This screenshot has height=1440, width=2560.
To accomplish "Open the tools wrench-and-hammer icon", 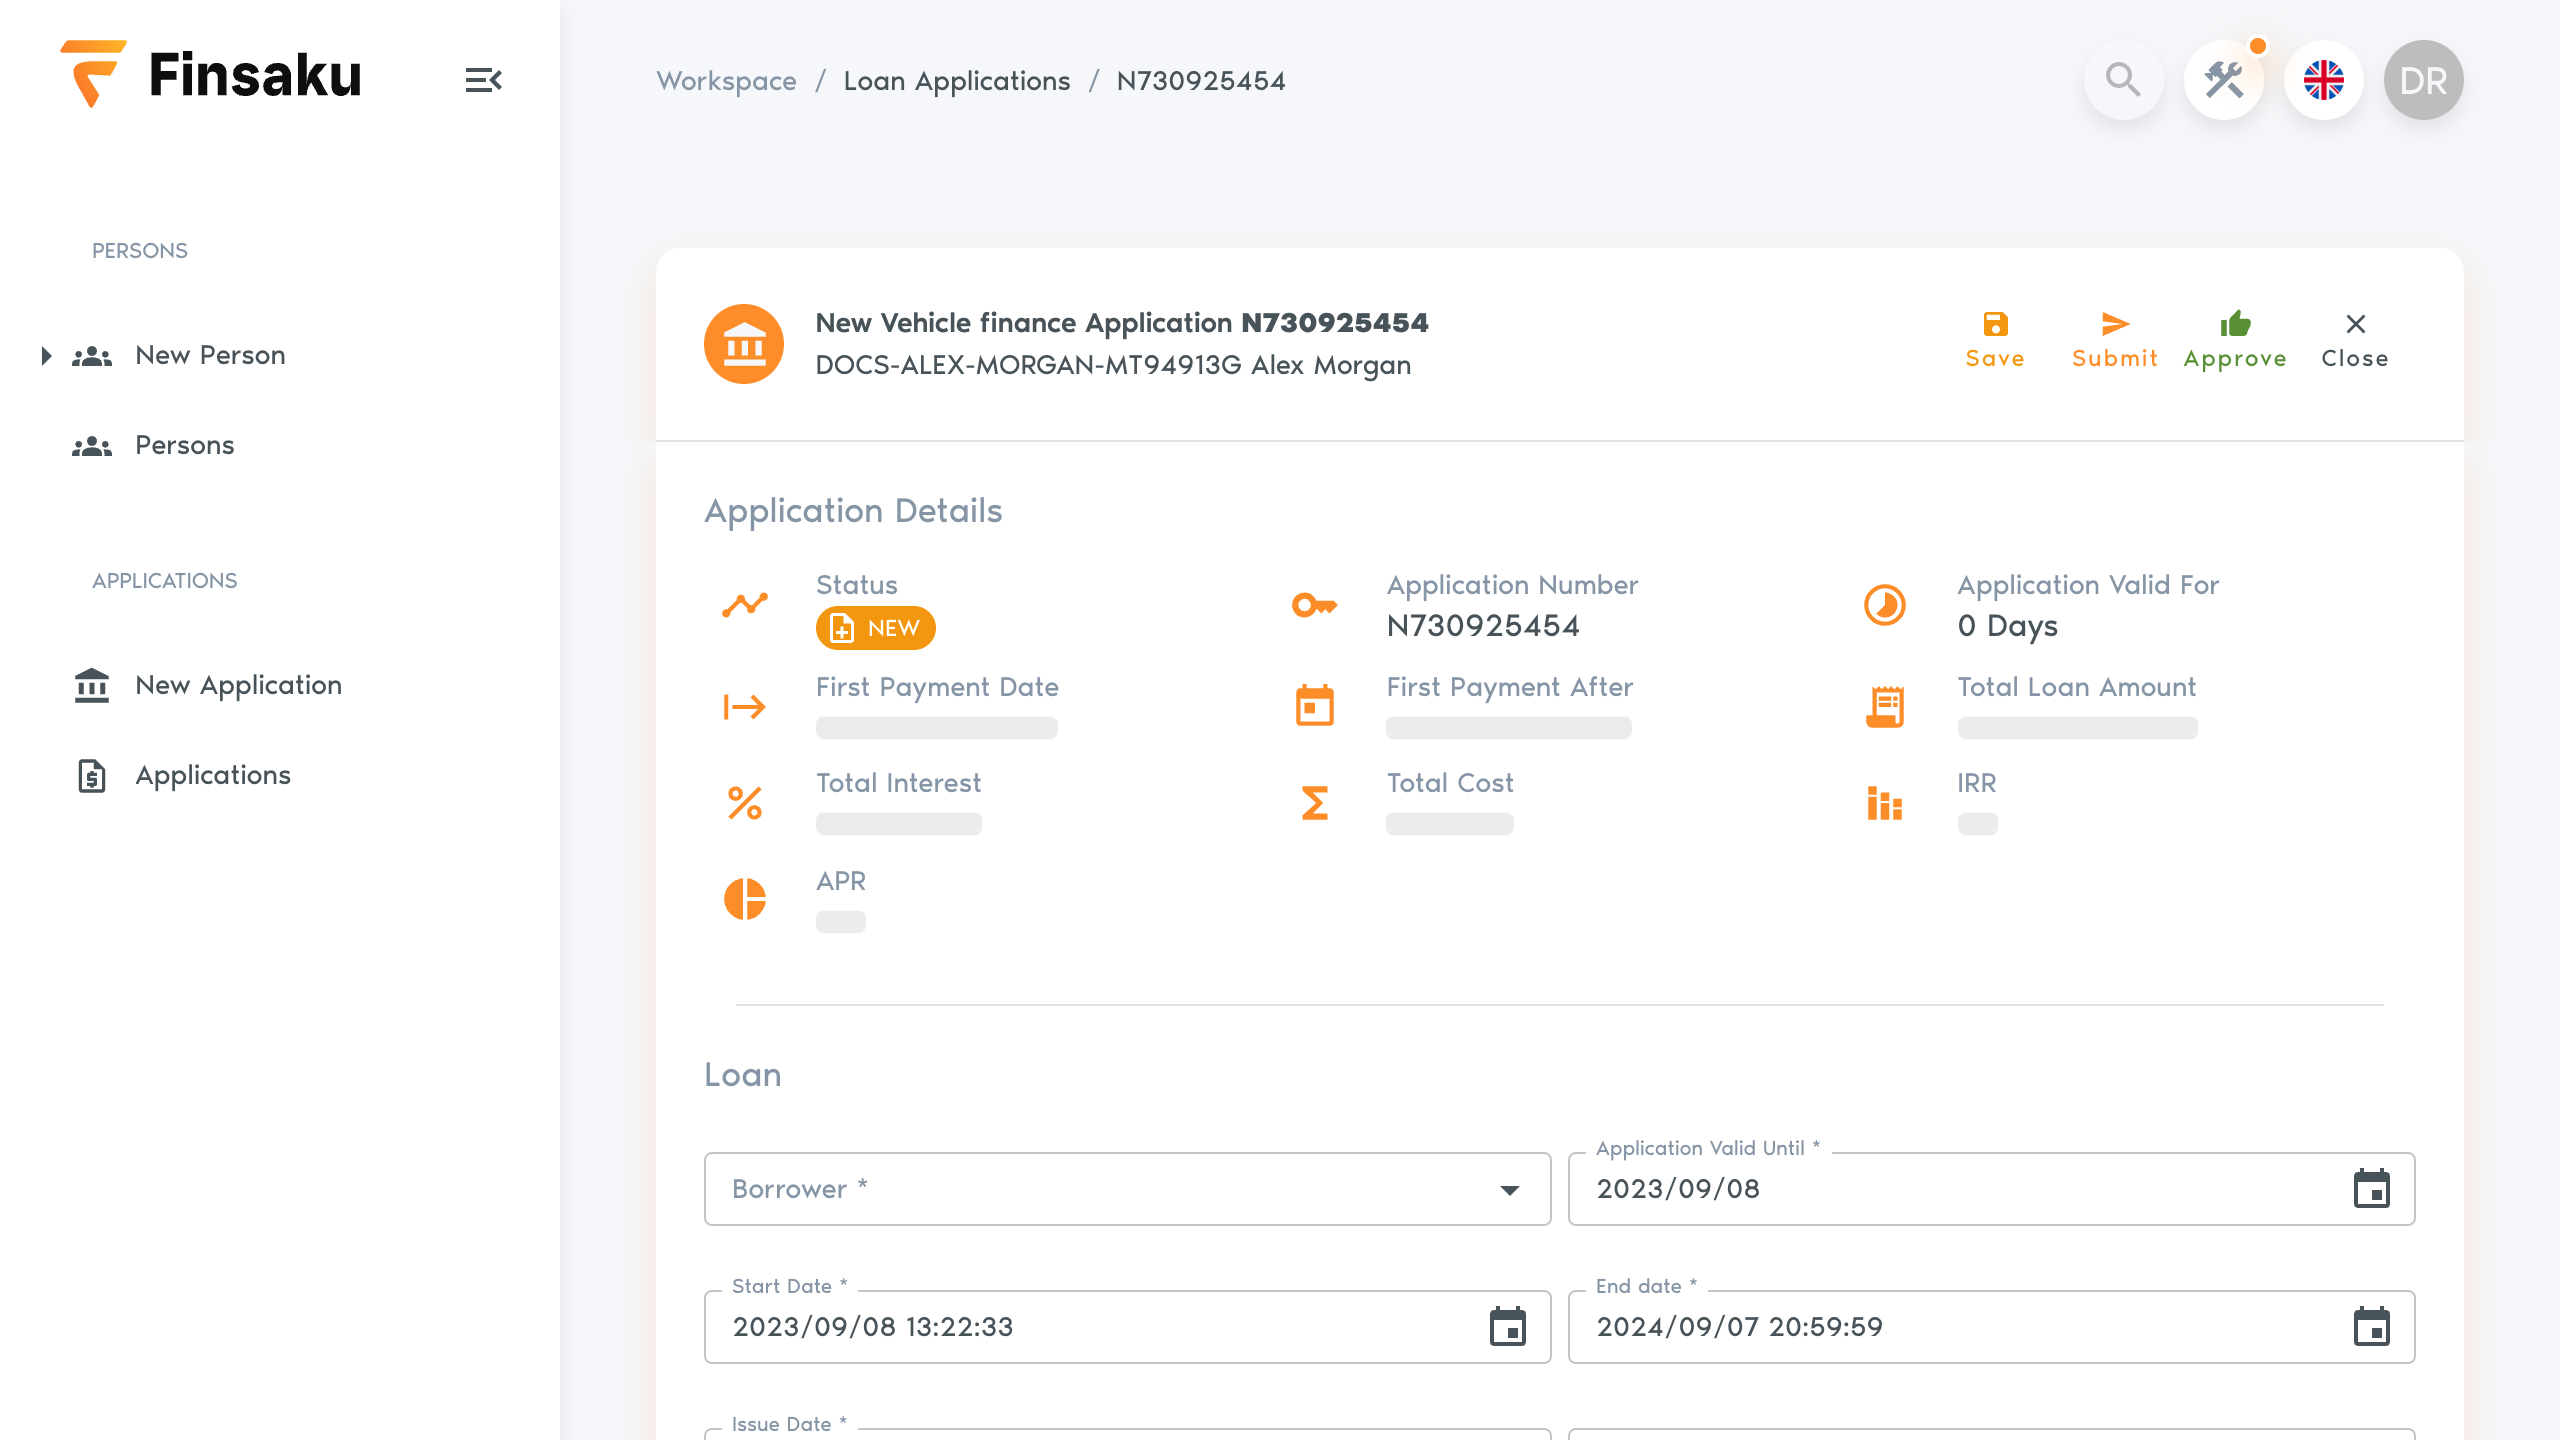I will coord(2223,80).
